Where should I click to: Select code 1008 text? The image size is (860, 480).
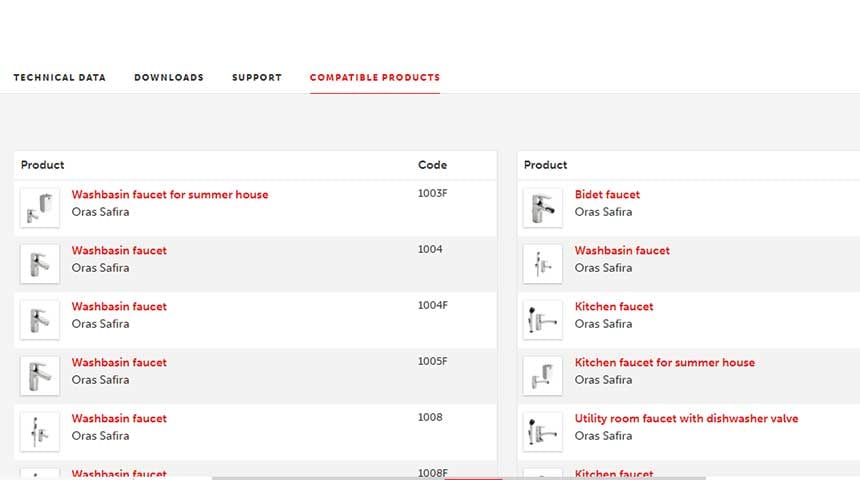coord(430,417)
